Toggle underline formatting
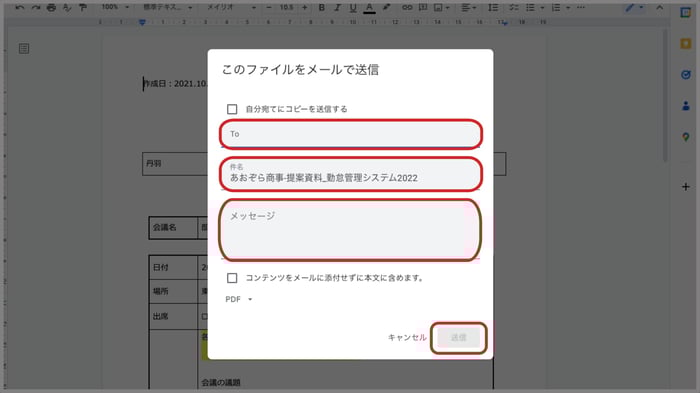The width and height of the screenshot is (700, 393). 353,8
